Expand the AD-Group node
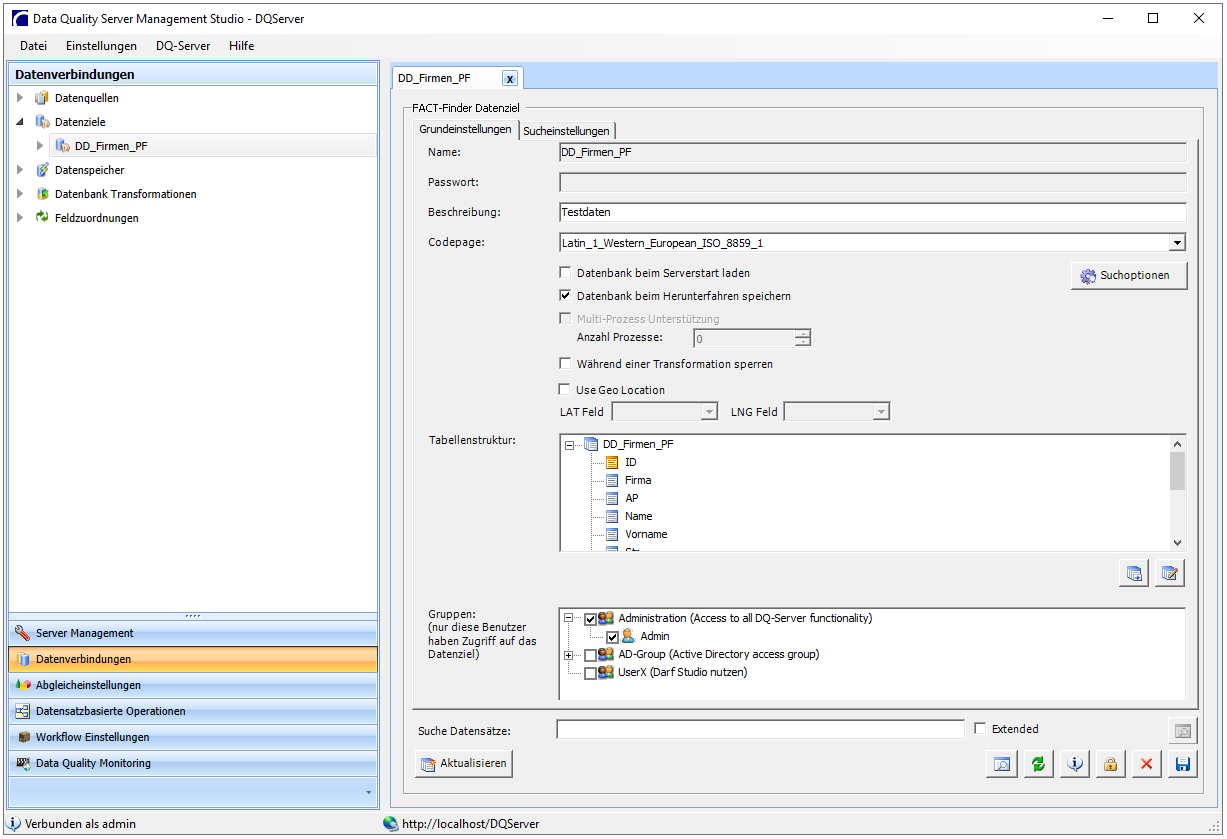This screenshot has height=839, width=1227. [570, 655]
